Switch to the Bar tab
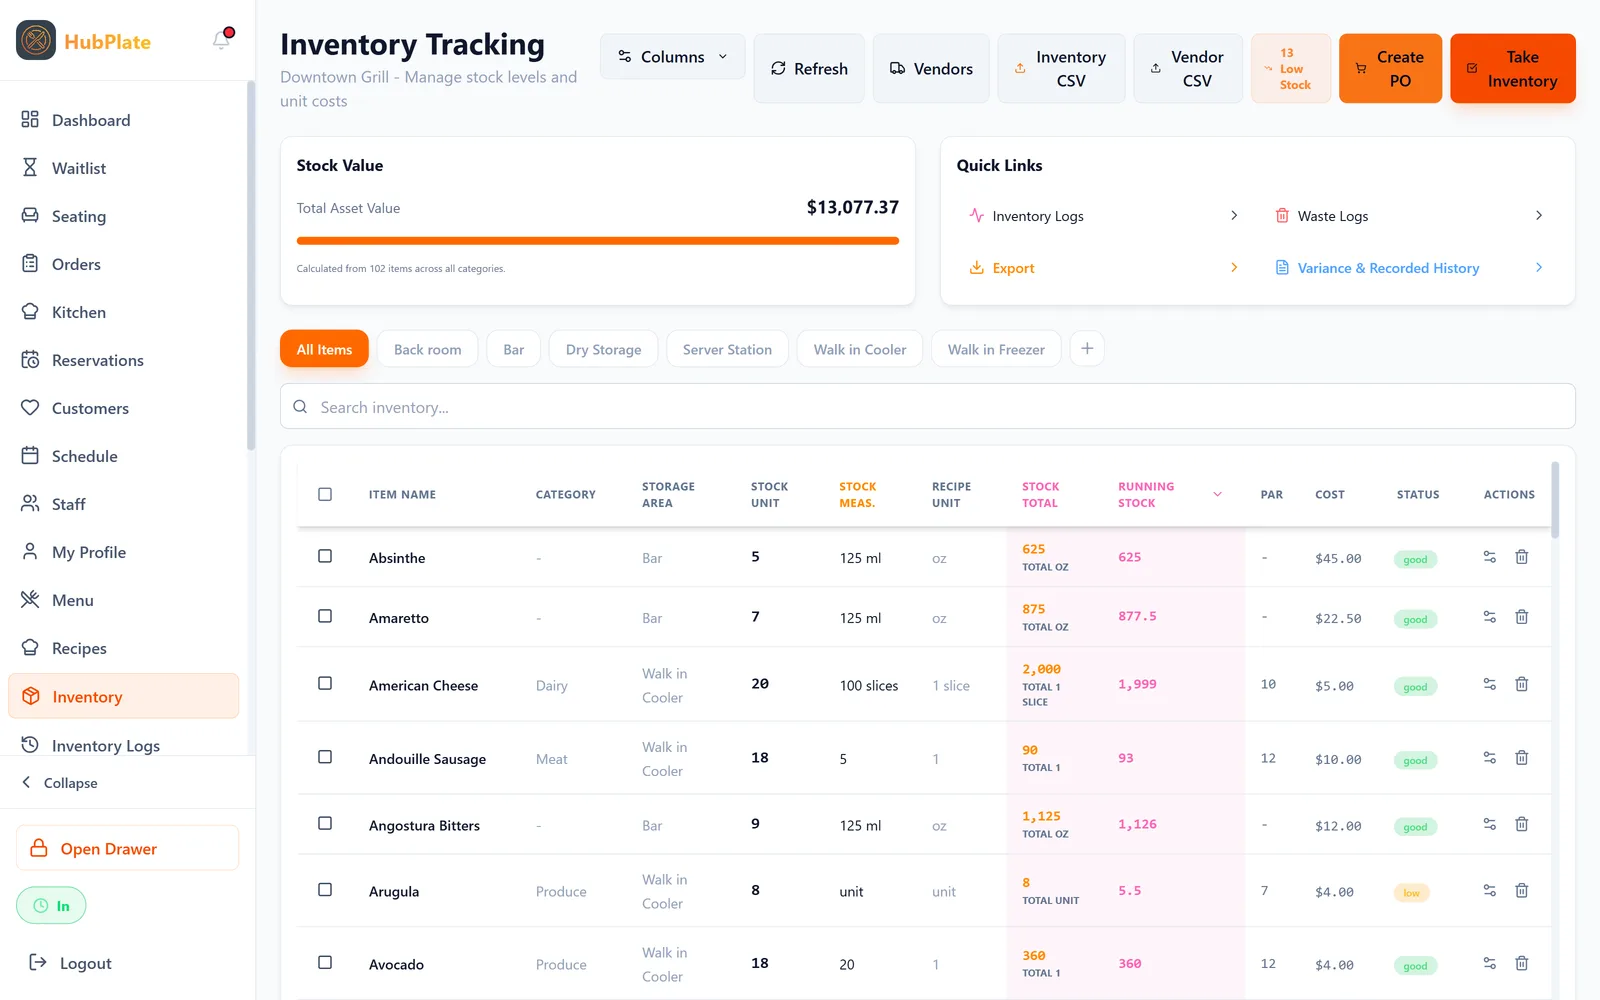 514,349
